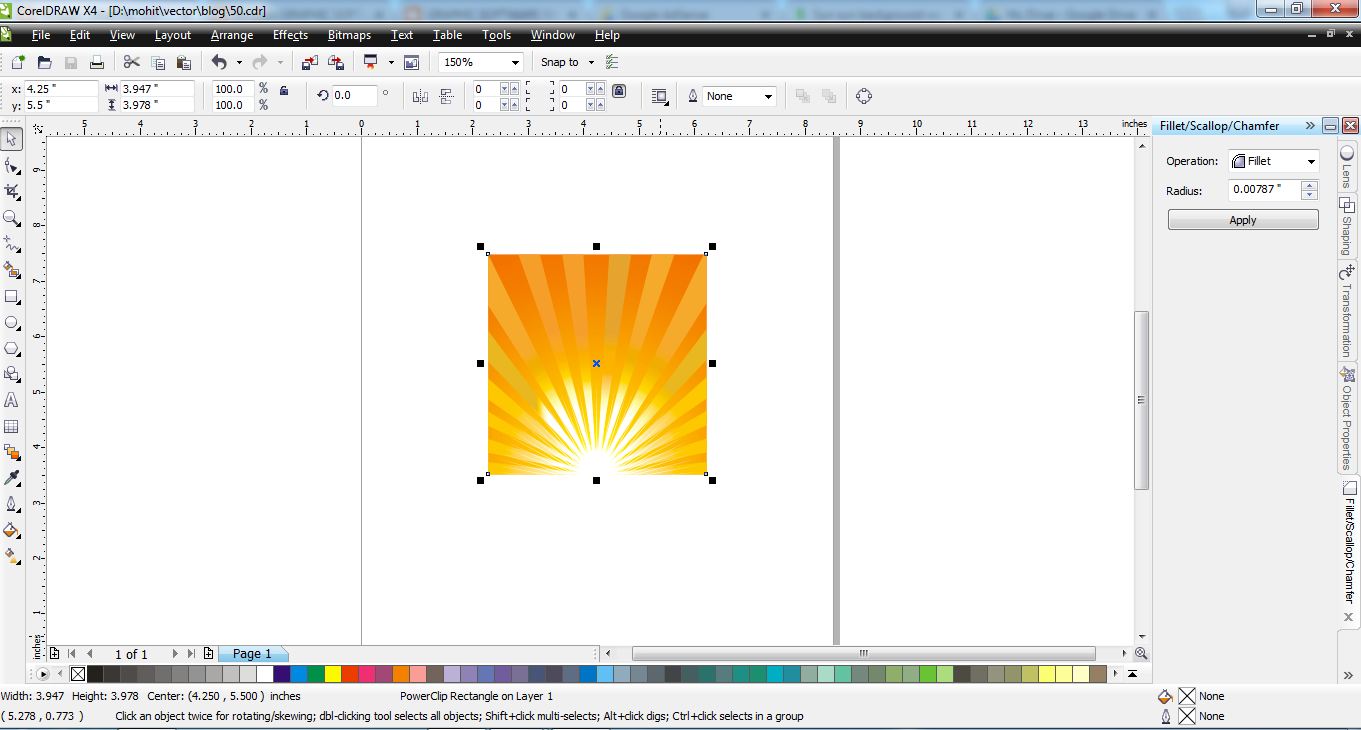Enable snapping via Snap to control

pyautogui.click(x=563, y=62)
